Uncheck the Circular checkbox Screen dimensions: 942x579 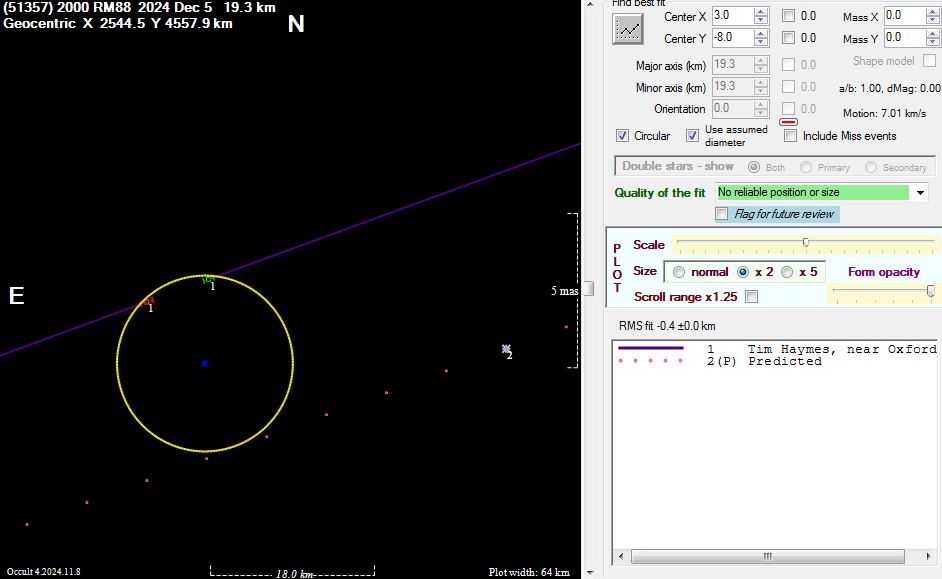pyautogui.click(x=623, y=136)
